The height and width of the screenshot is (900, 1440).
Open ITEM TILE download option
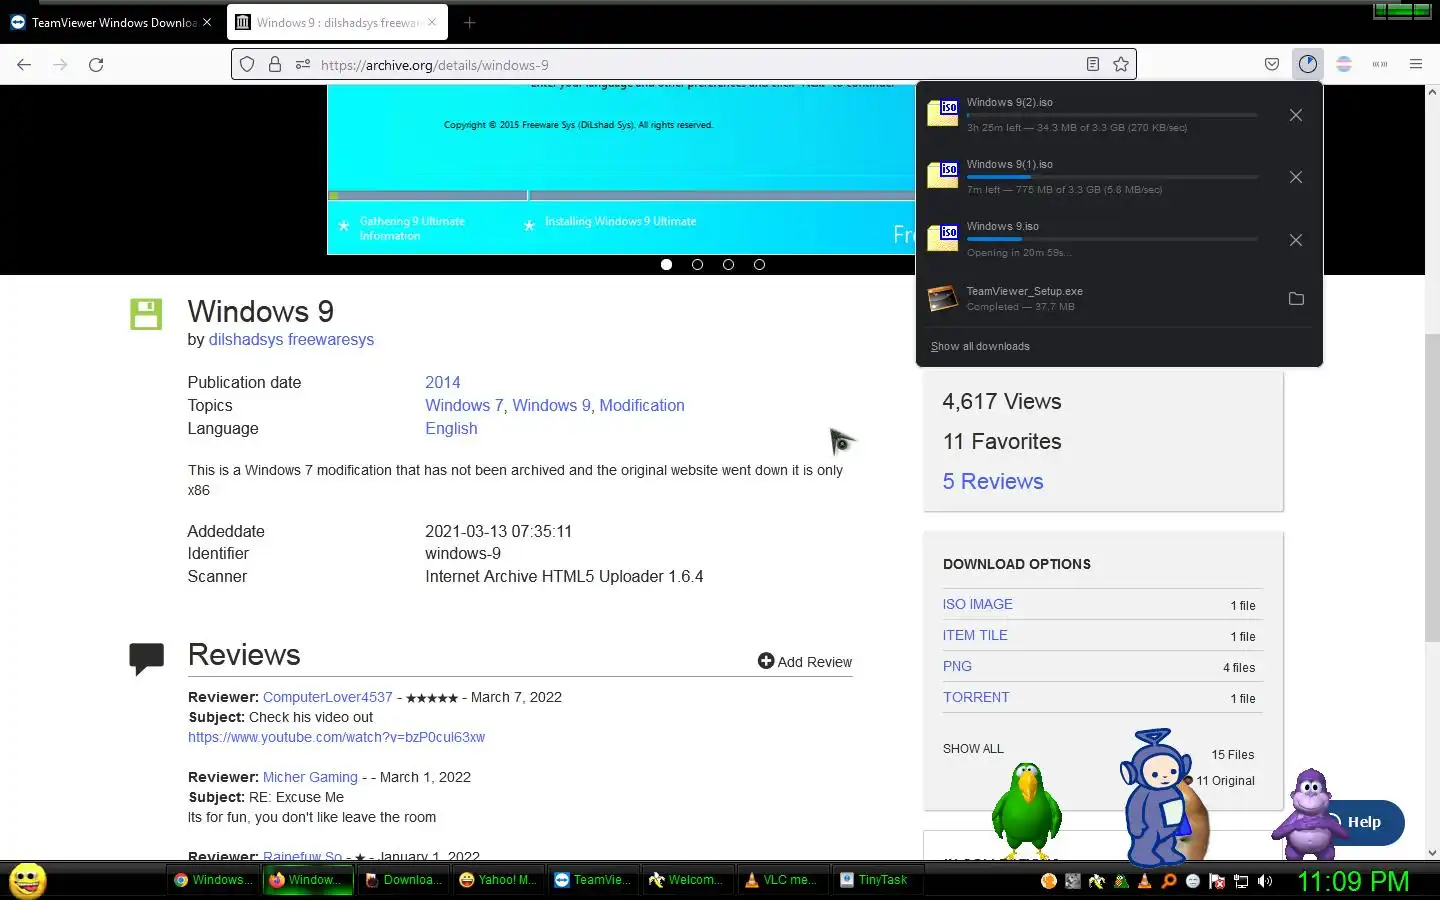pyautogui.click(x=975, y=635)
